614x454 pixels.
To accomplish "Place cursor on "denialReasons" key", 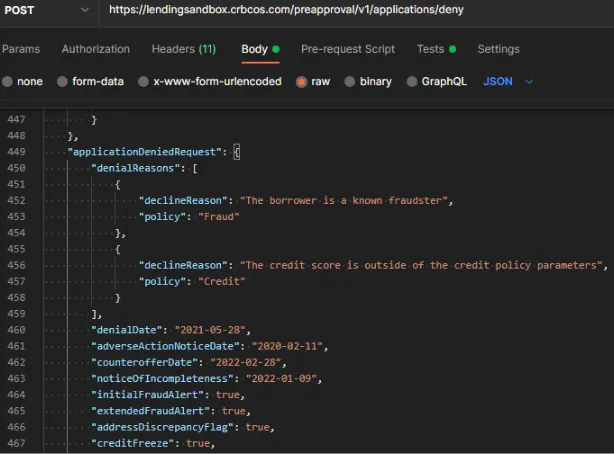I will click(138, 168).
